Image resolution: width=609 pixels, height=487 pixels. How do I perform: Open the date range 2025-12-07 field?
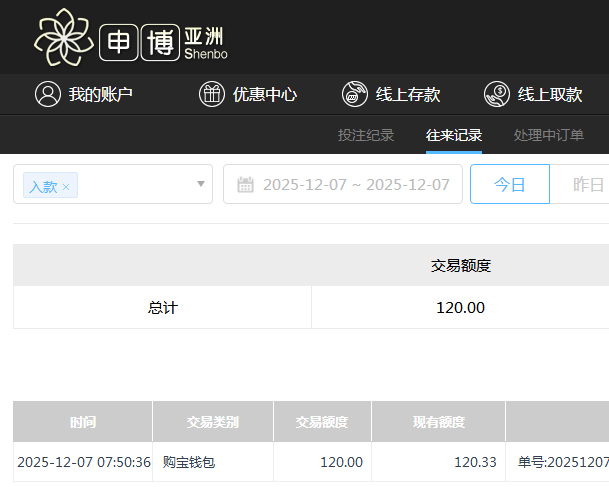(x=343, y=184)
